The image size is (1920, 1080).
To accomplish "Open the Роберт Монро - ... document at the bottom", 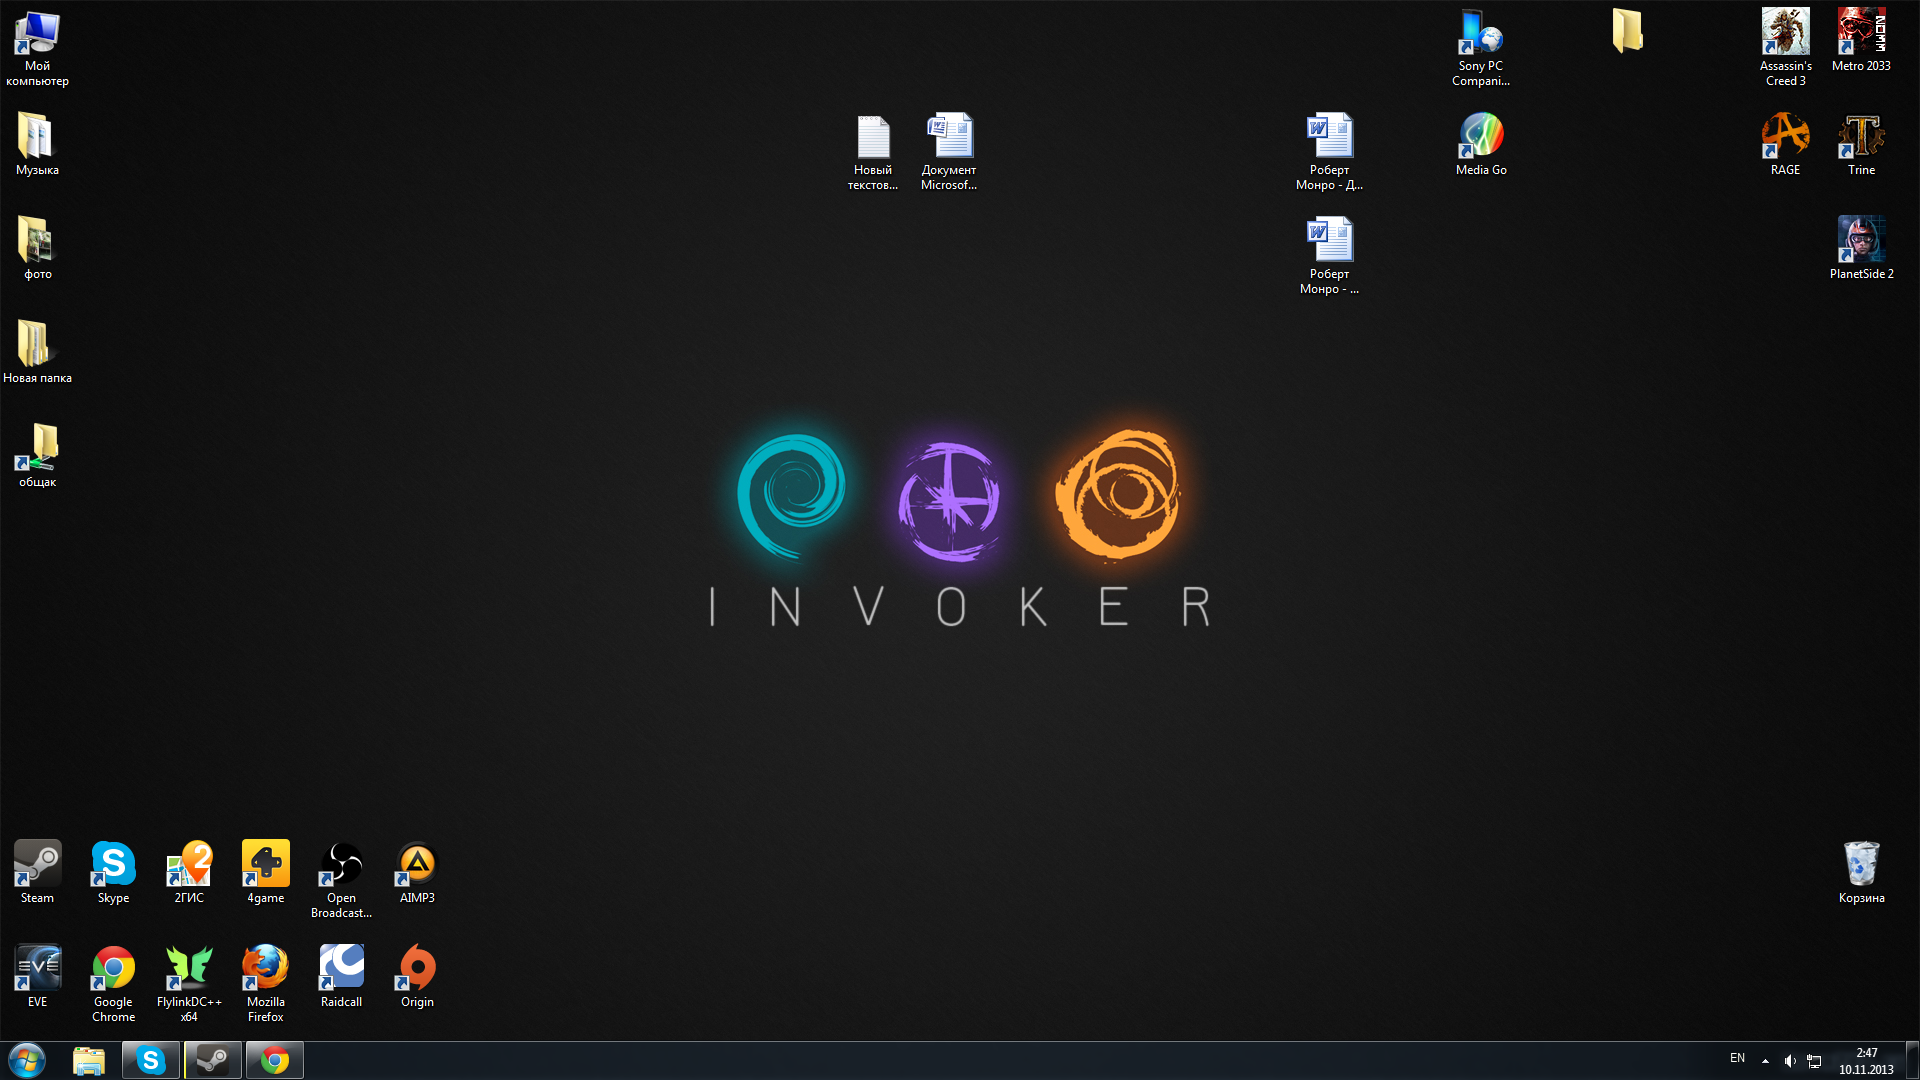I will click(1329, 256).
